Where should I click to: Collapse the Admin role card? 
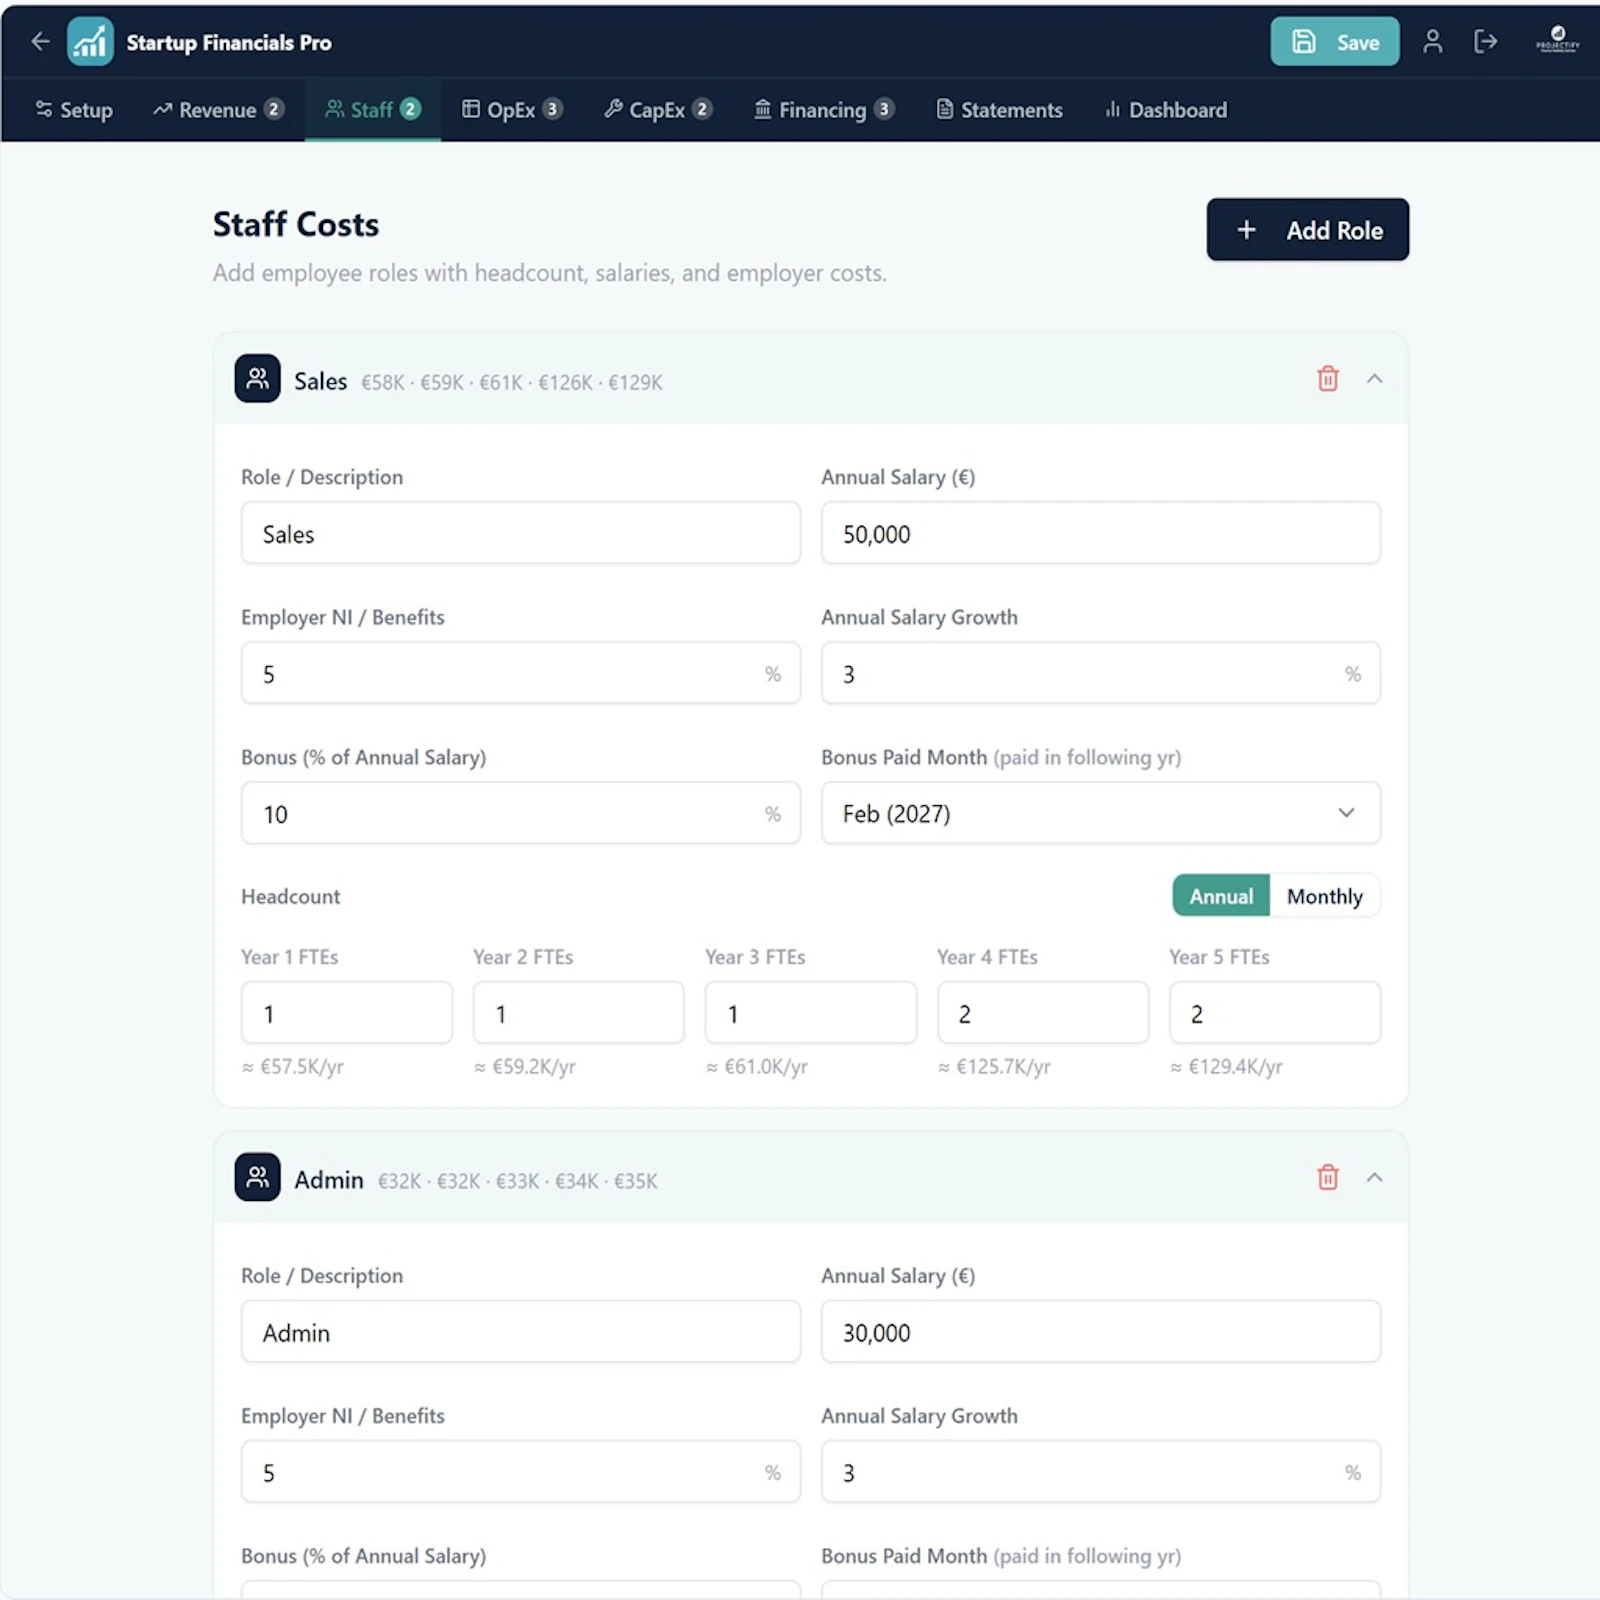[1374, 1177]
